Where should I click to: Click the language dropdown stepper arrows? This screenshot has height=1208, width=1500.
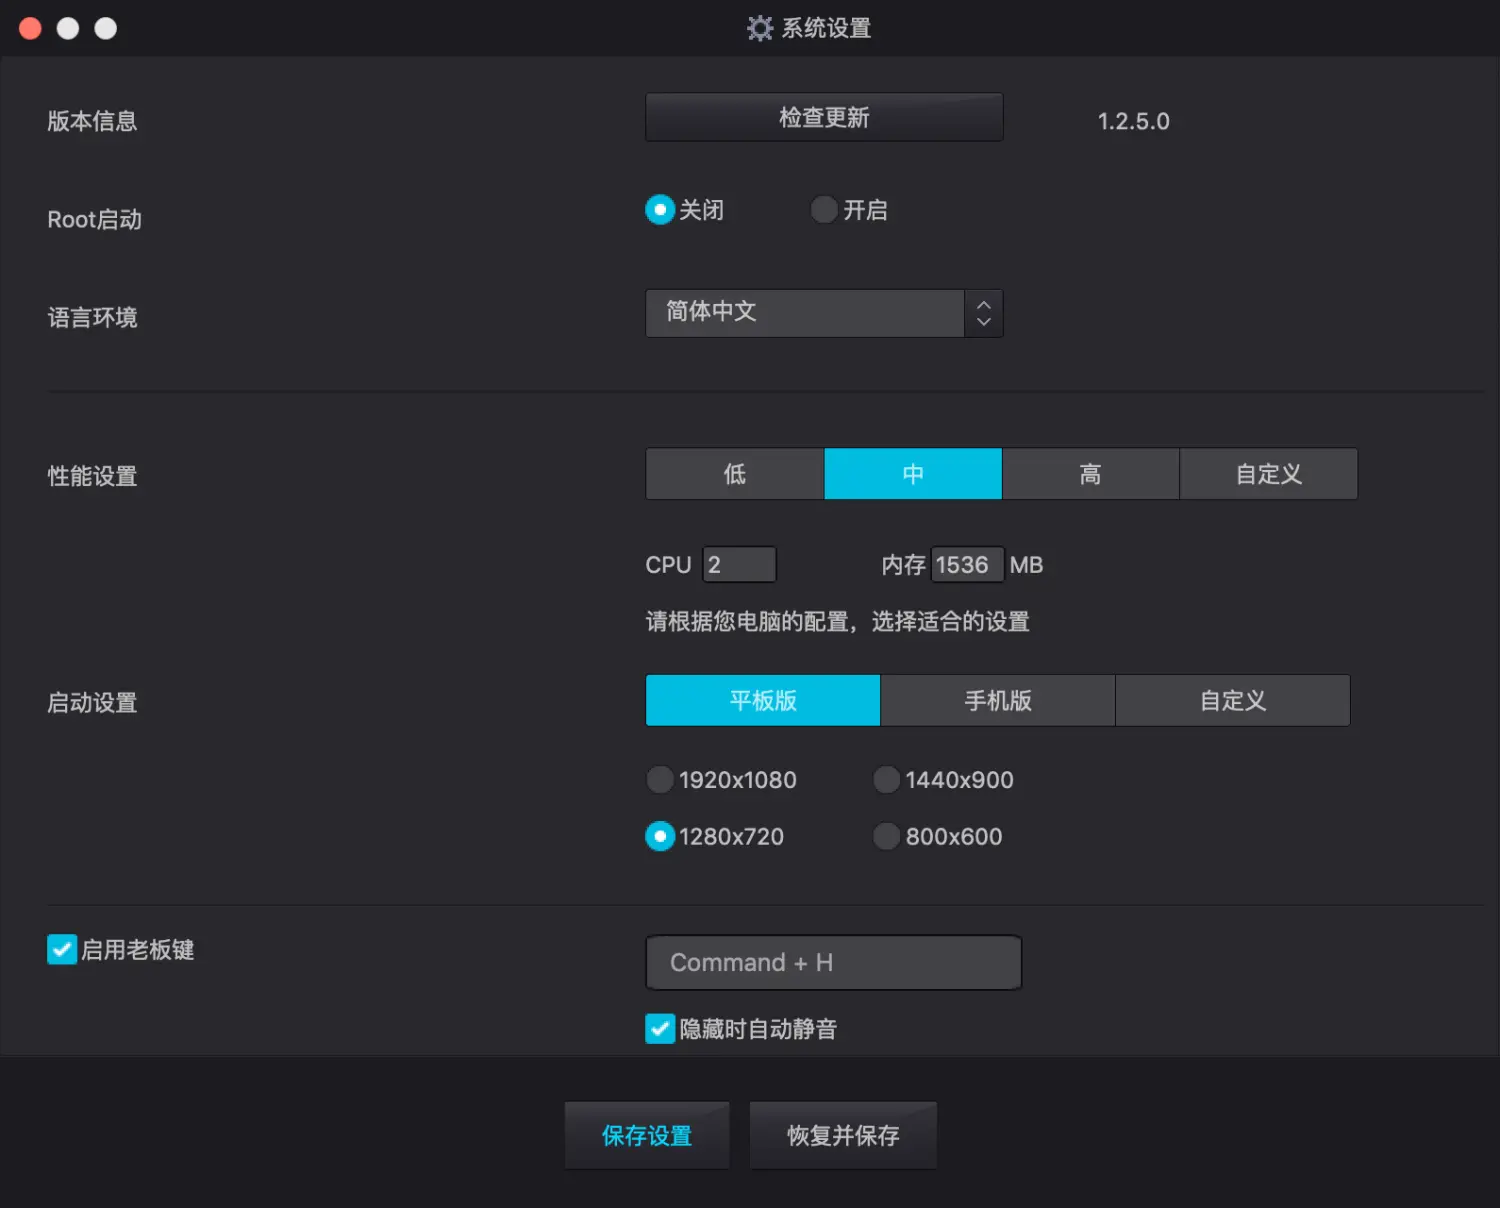984,313
